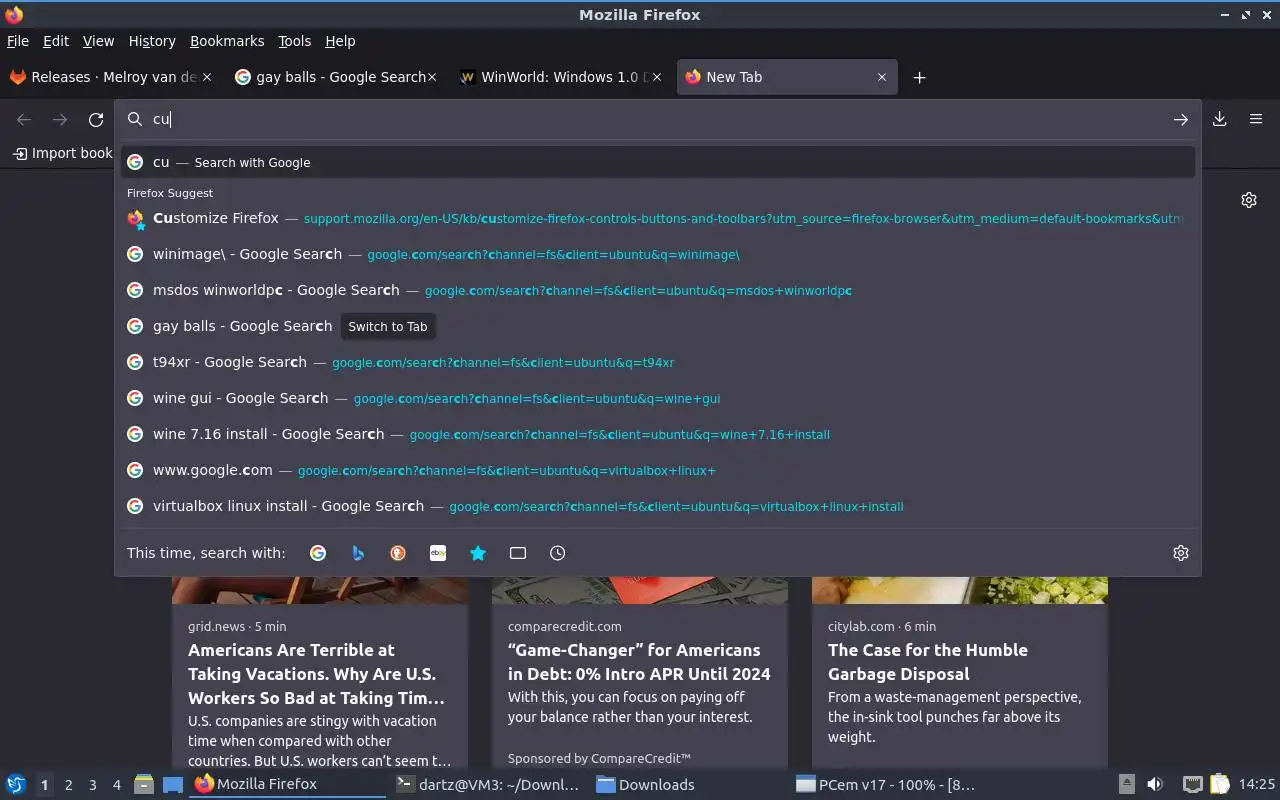Image resolution: width=1280 pixels, height=800 pixels.
Task: Go forward one page
Action: pyautogui.click(x=60, y=120)
